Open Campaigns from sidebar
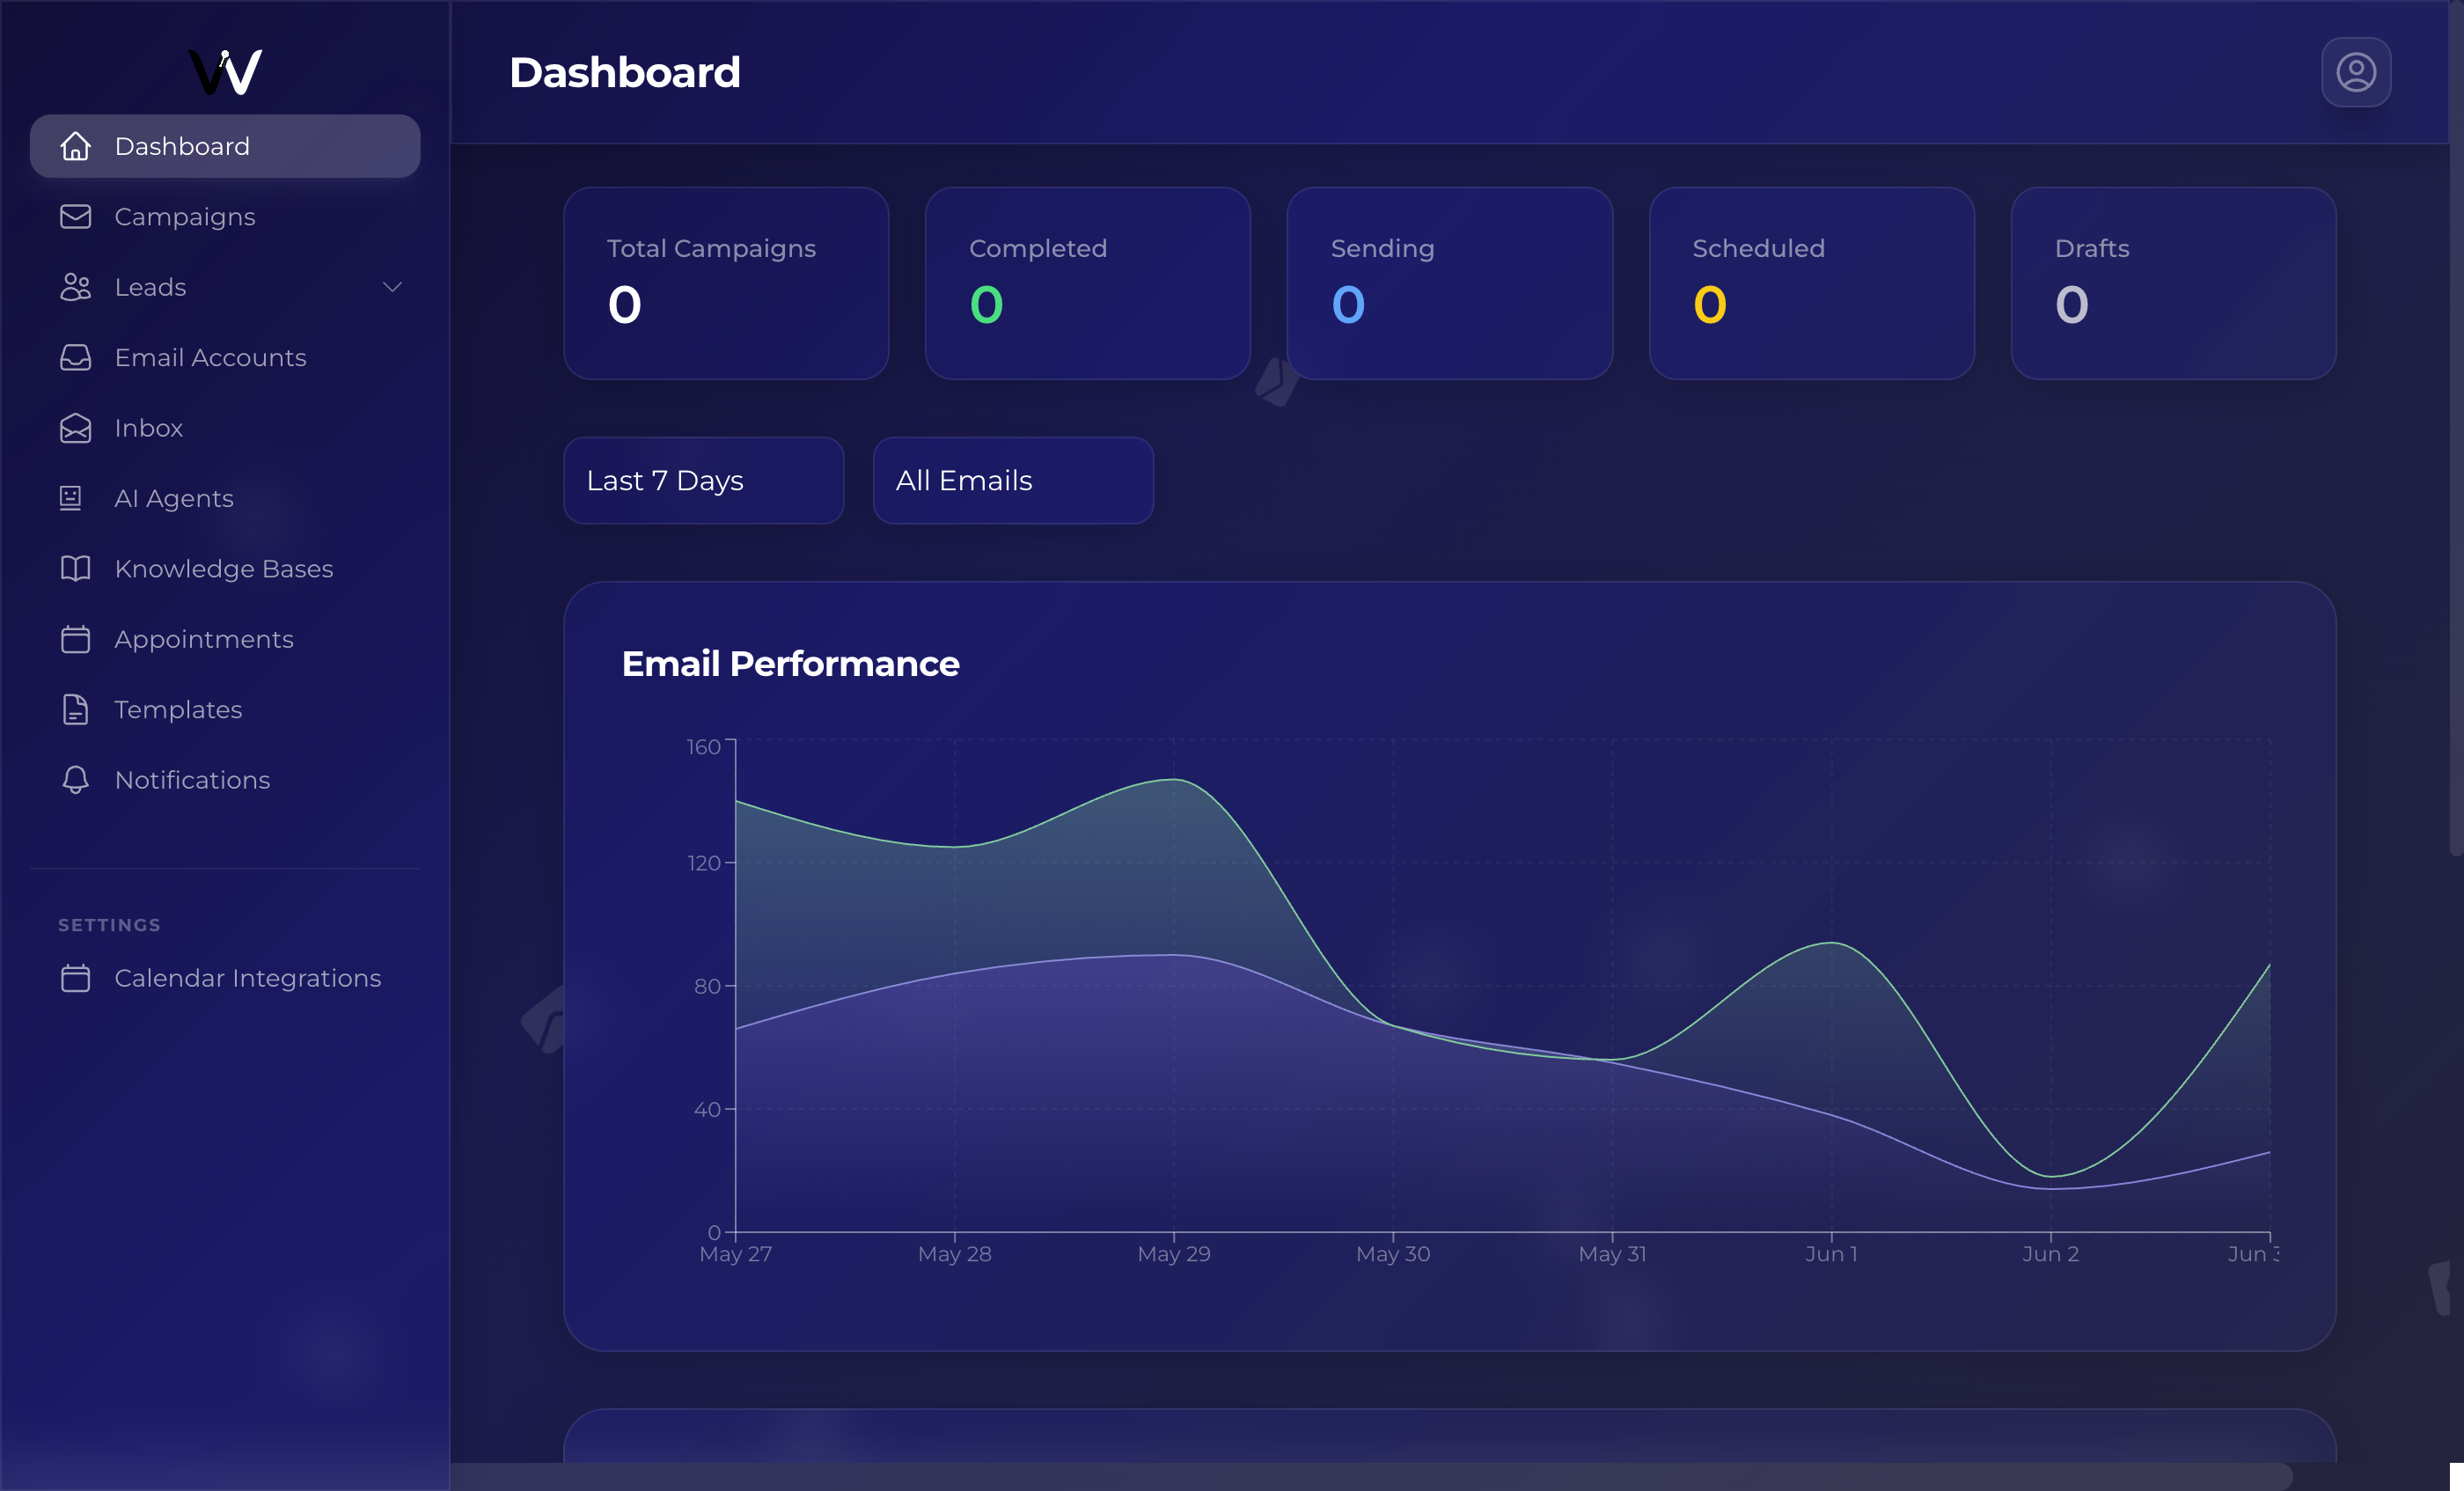 [x=225, y=216]
